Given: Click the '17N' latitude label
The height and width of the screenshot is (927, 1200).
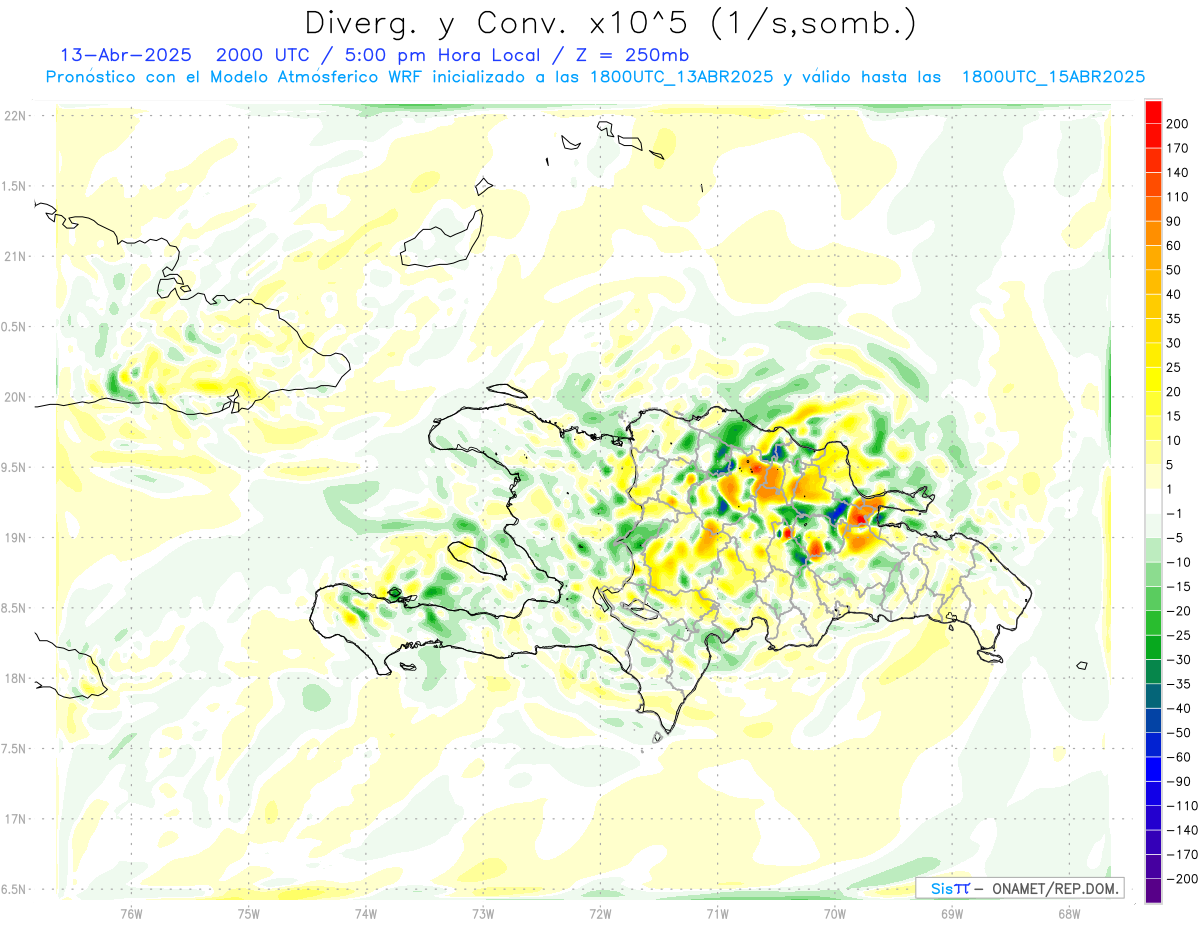Looking at the screenshot, I should 14,819.
